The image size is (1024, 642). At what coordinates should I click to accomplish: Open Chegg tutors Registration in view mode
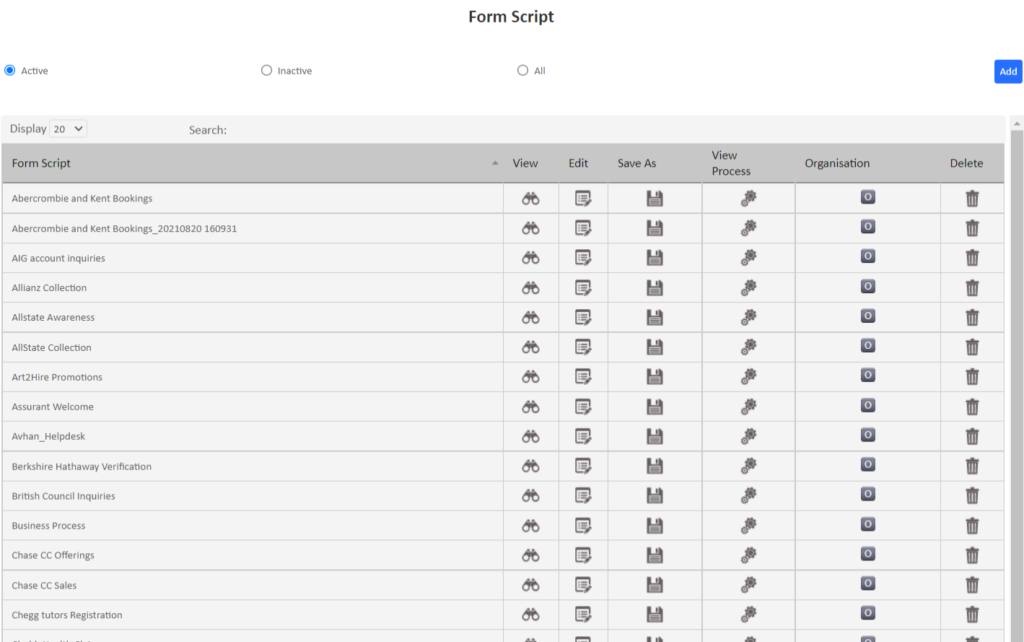coord(529,614)
